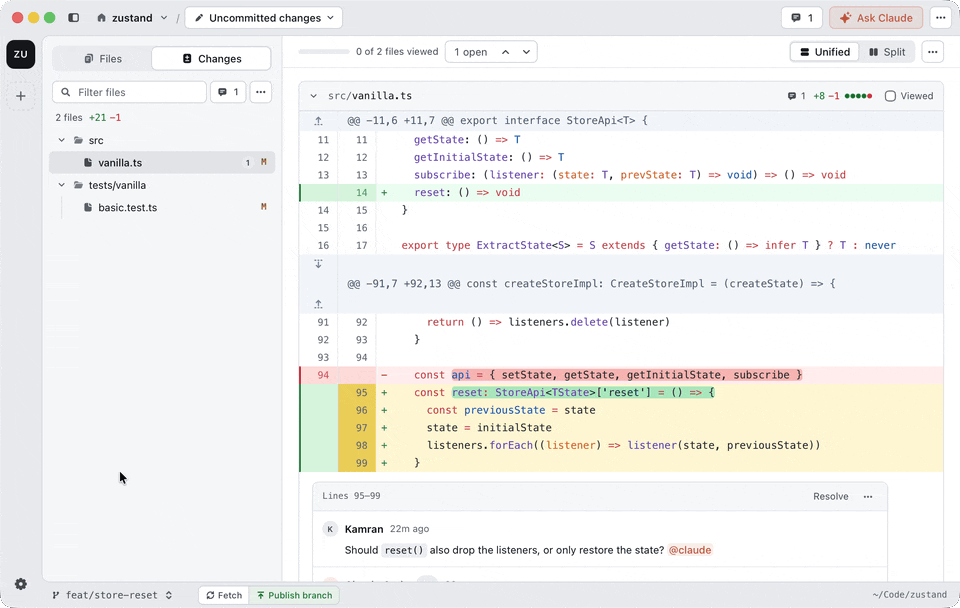
Task: Collapse the src folder
Action: click(x=61, y=140)
